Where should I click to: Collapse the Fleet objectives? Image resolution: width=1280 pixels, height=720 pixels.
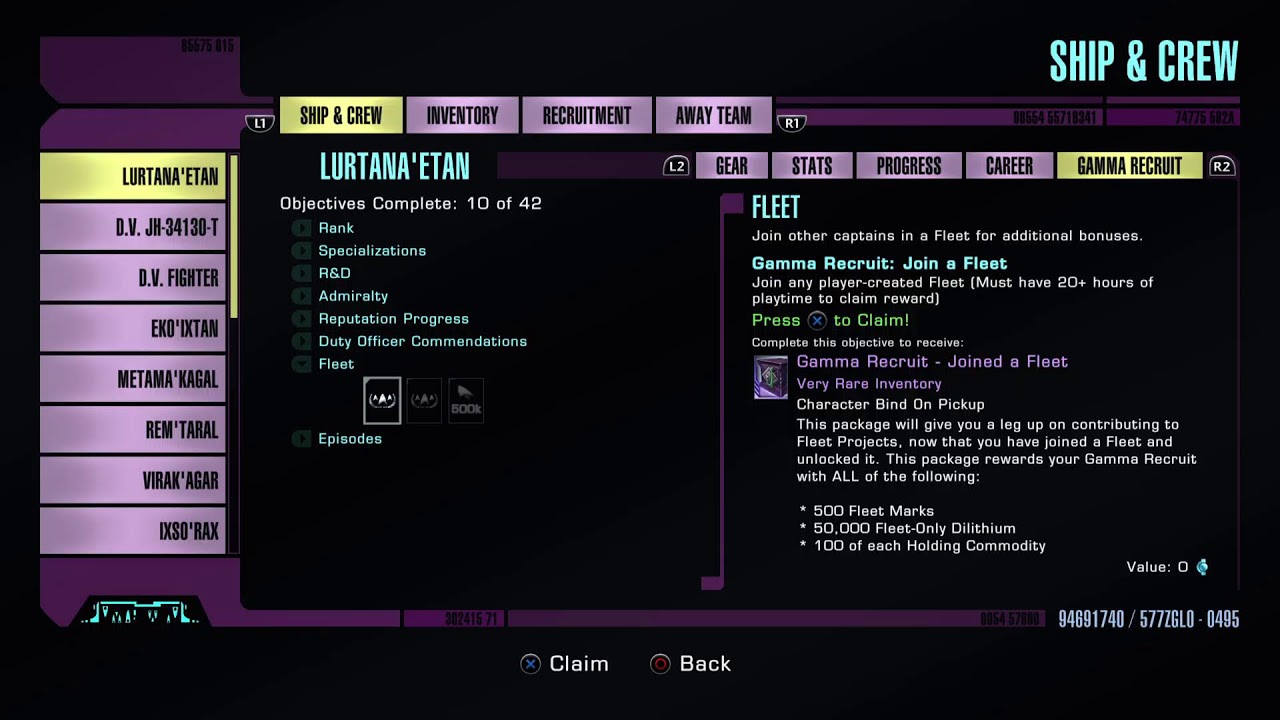click(x=301, y=364)
